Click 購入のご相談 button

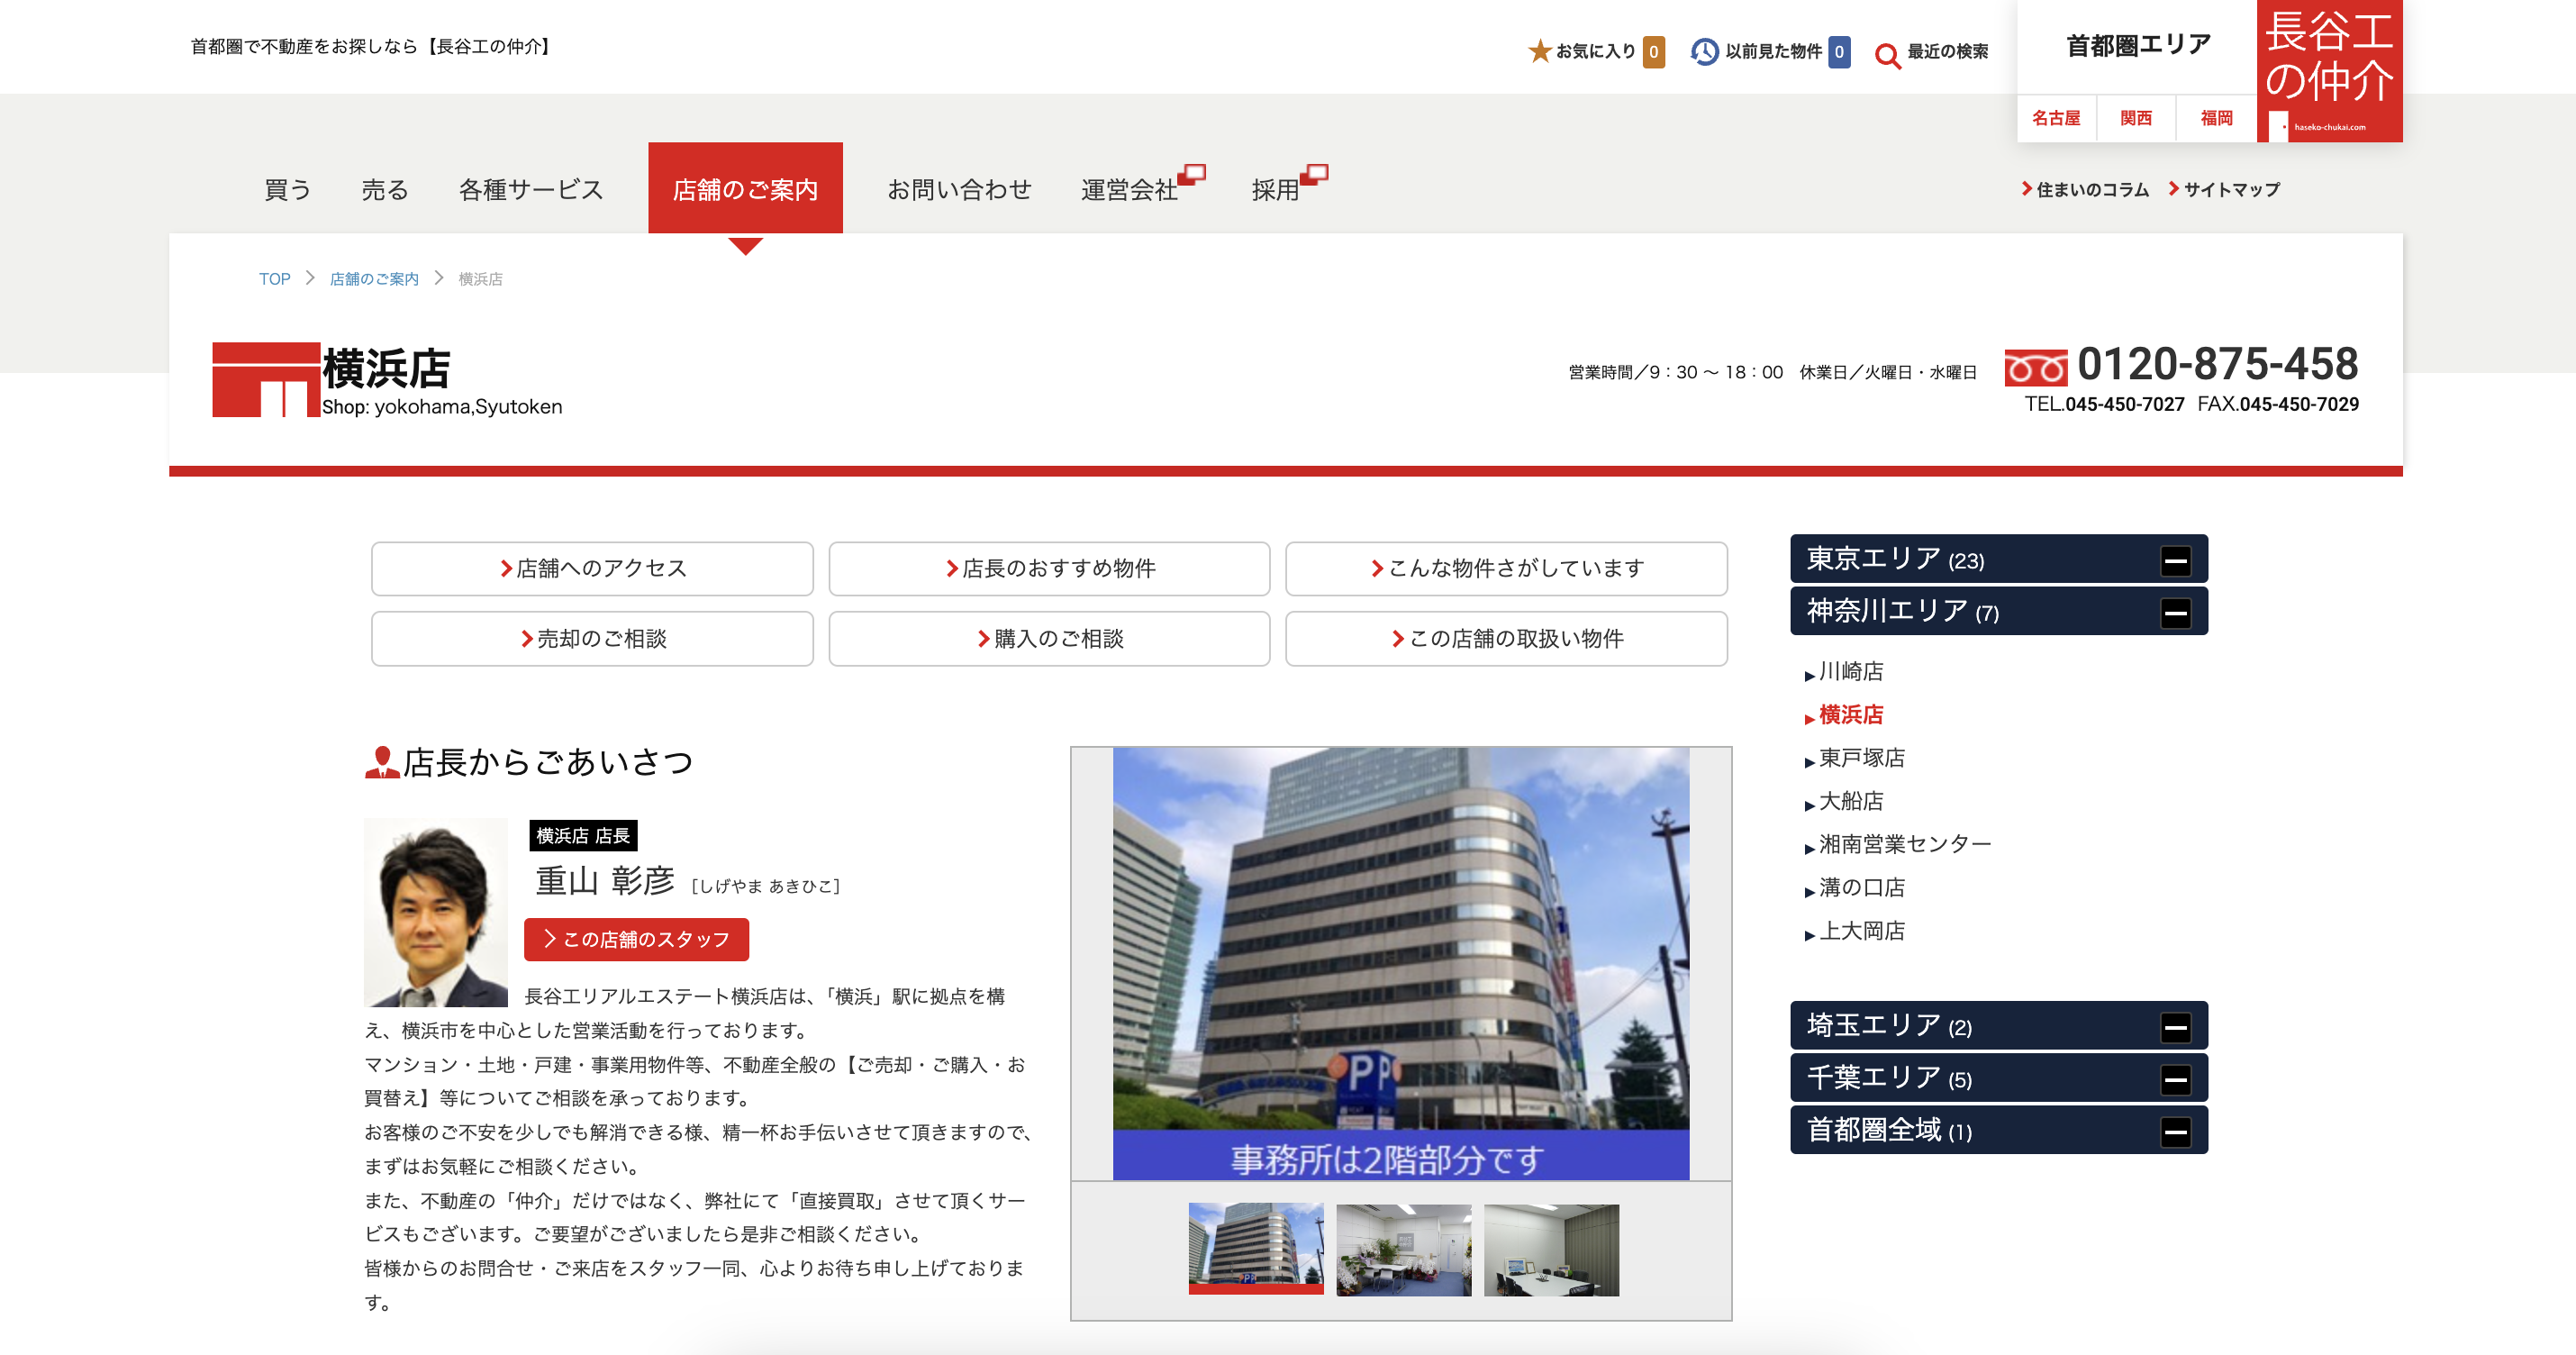1049,638
